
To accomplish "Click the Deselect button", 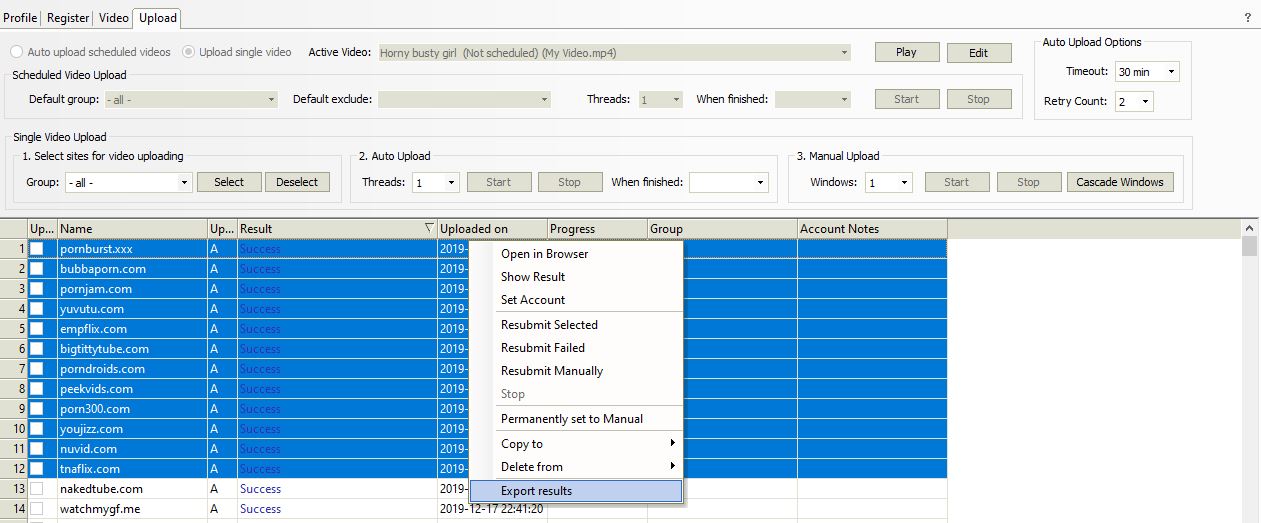I will click(x=297, y=182).
